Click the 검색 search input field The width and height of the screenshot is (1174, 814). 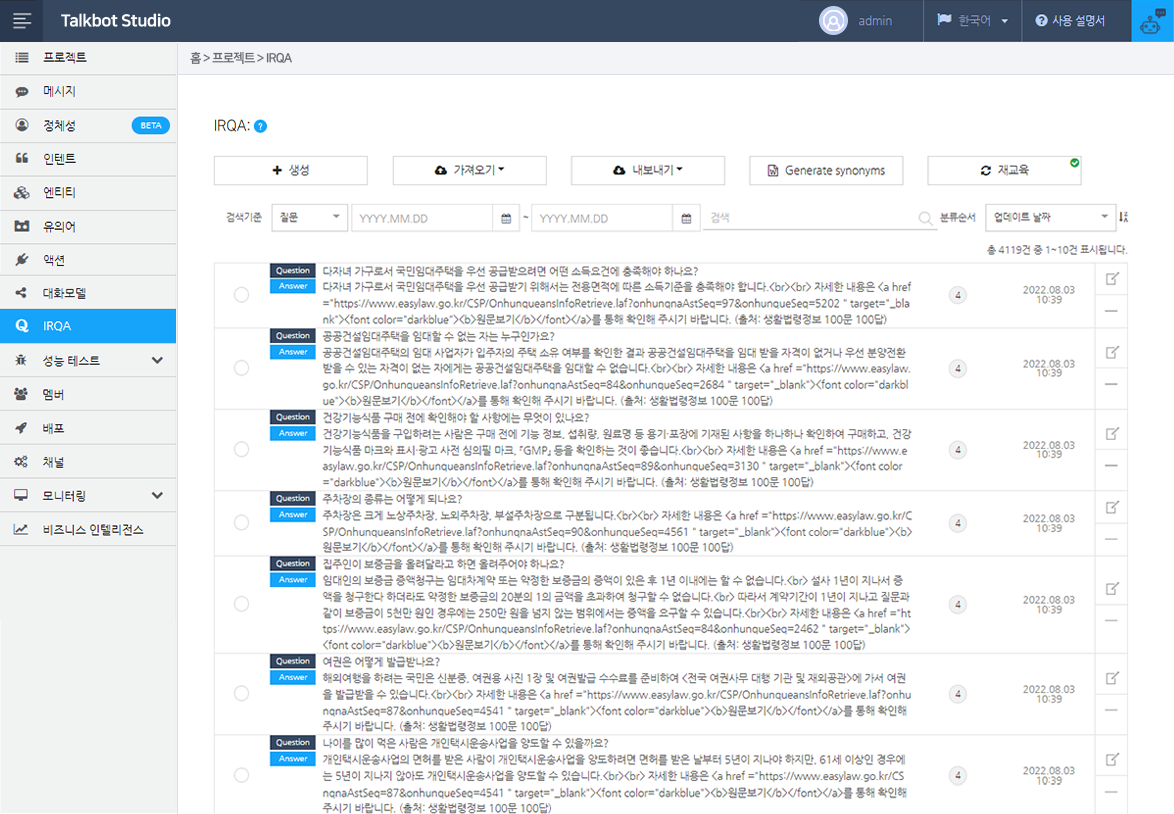point(810,218)
